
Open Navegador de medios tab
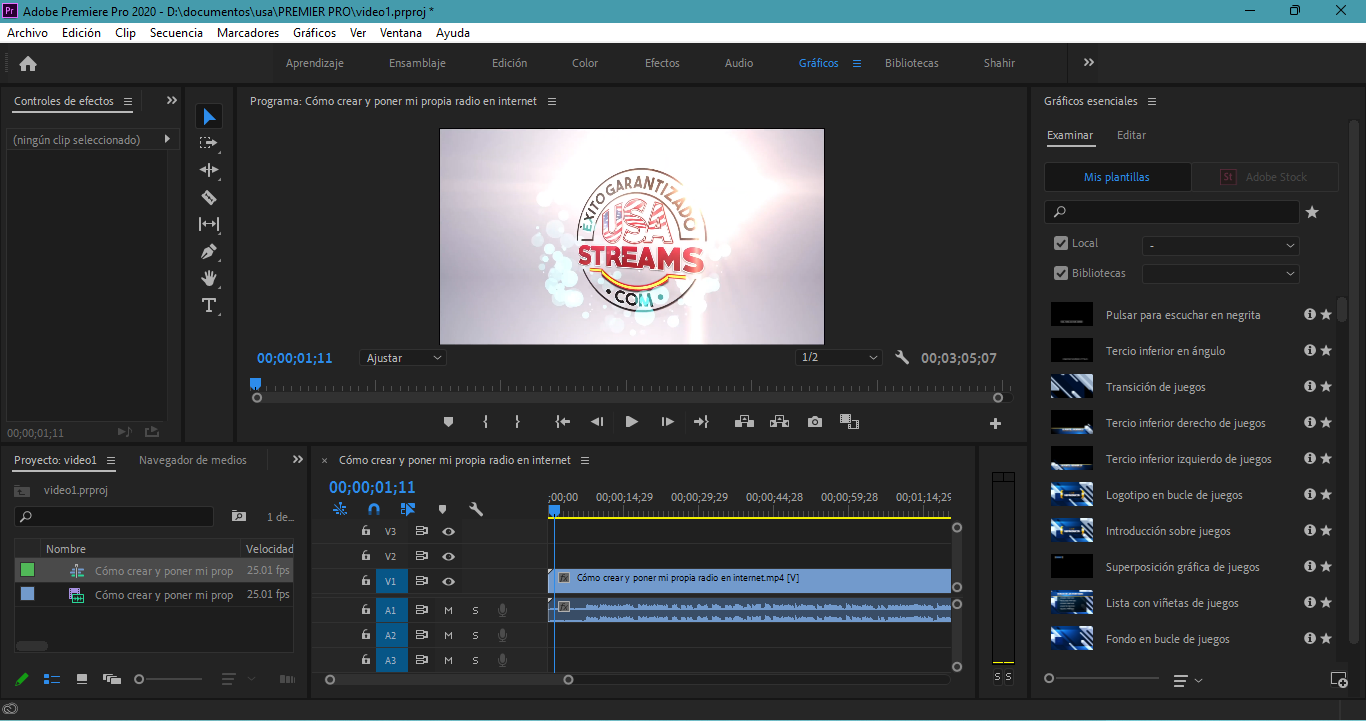(192, 460)
